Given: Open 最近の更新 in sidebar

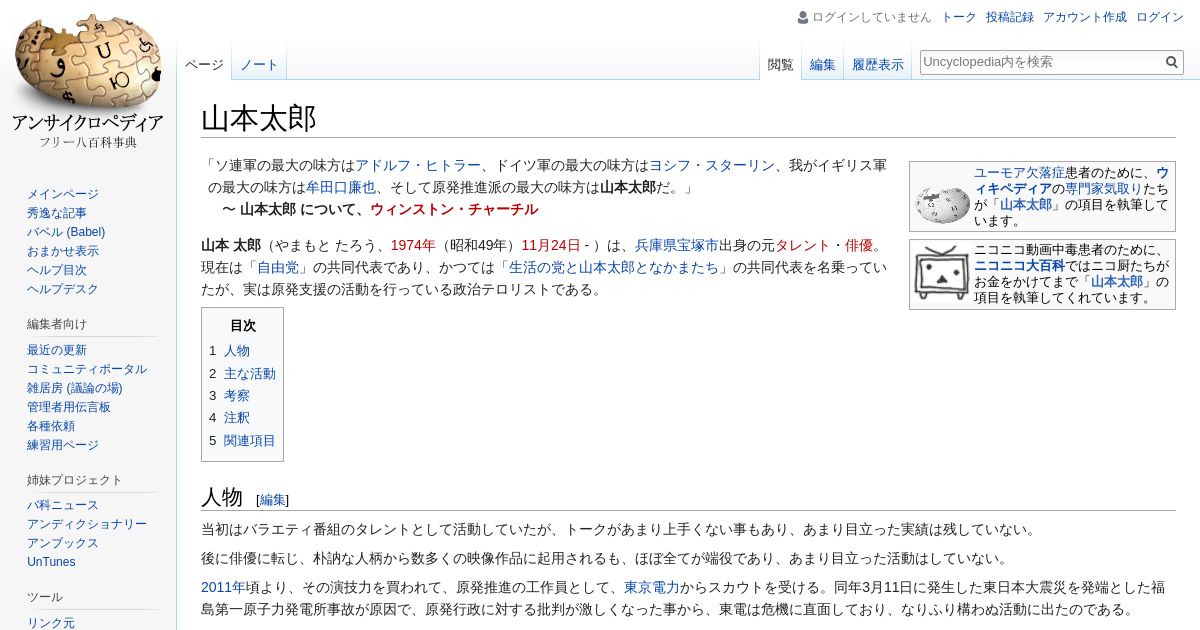Looking at the screenshot, I should [57, 350].
